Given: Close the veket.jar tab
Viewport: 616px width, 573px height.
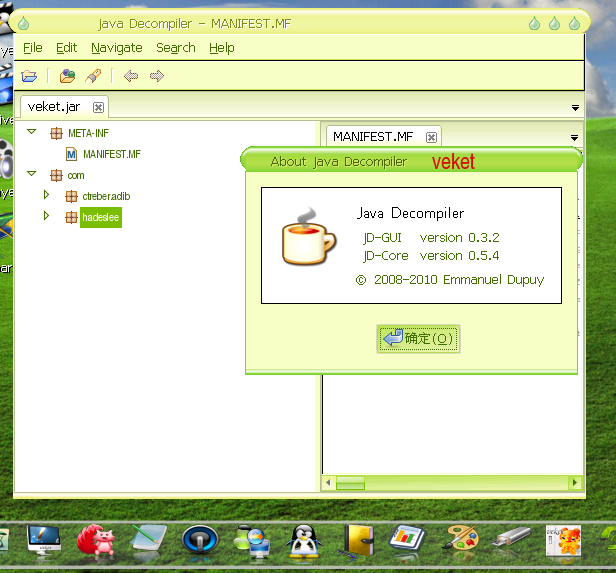Looking at the screenshot, I should click(98, 107).
